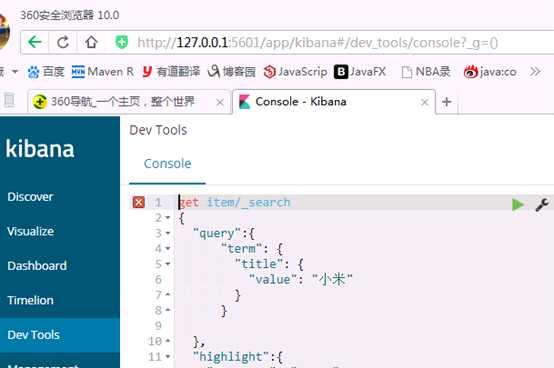Click the "value": "小米" line
The height and width of the screenshot is (368, 554).
301,279
